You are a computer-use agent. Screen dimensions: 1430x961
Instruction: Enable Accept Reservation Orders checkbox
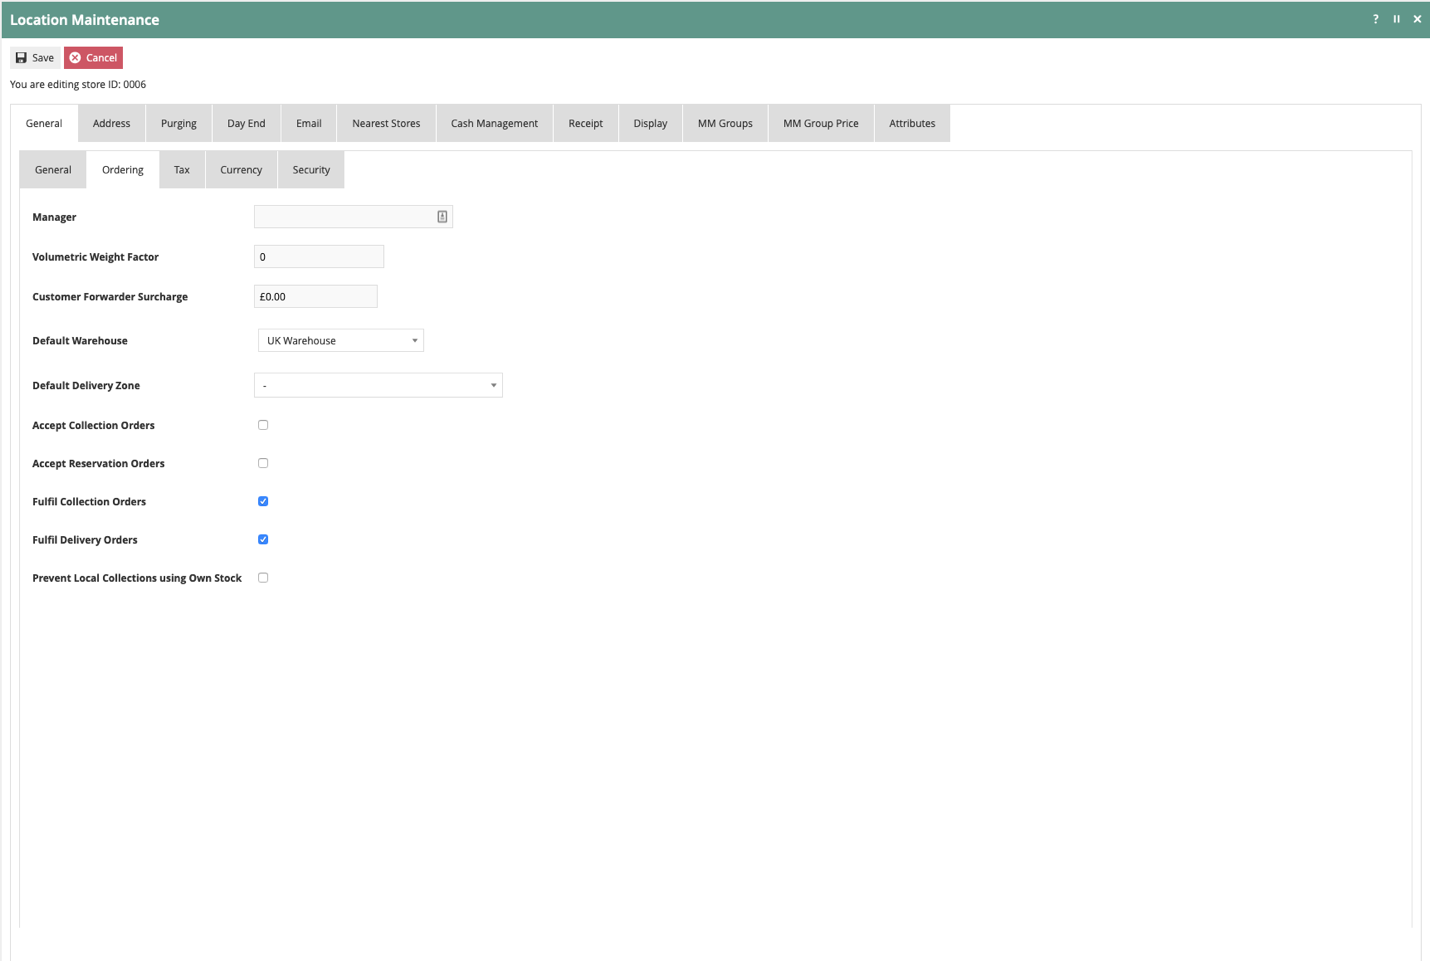point(263,463)
